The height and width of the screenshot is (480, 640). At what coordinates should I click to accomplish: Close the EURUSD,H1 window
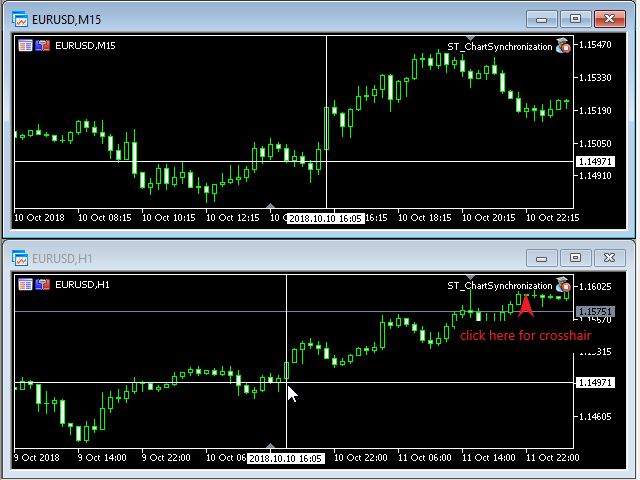pyautogui.click(x=610, y=258)
